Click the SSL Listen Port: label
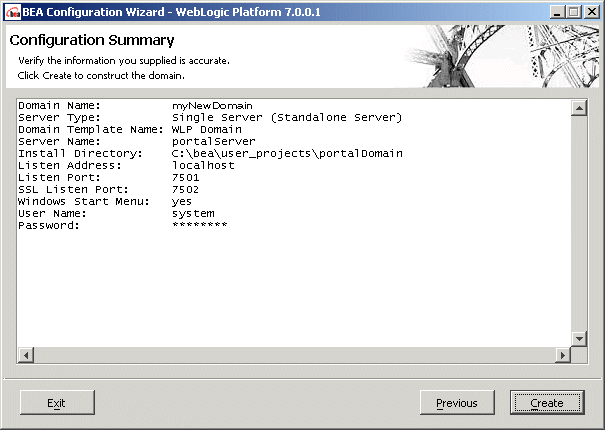This screenshot has height=430, width=605. pyautogui.click(x=73, y=190)
